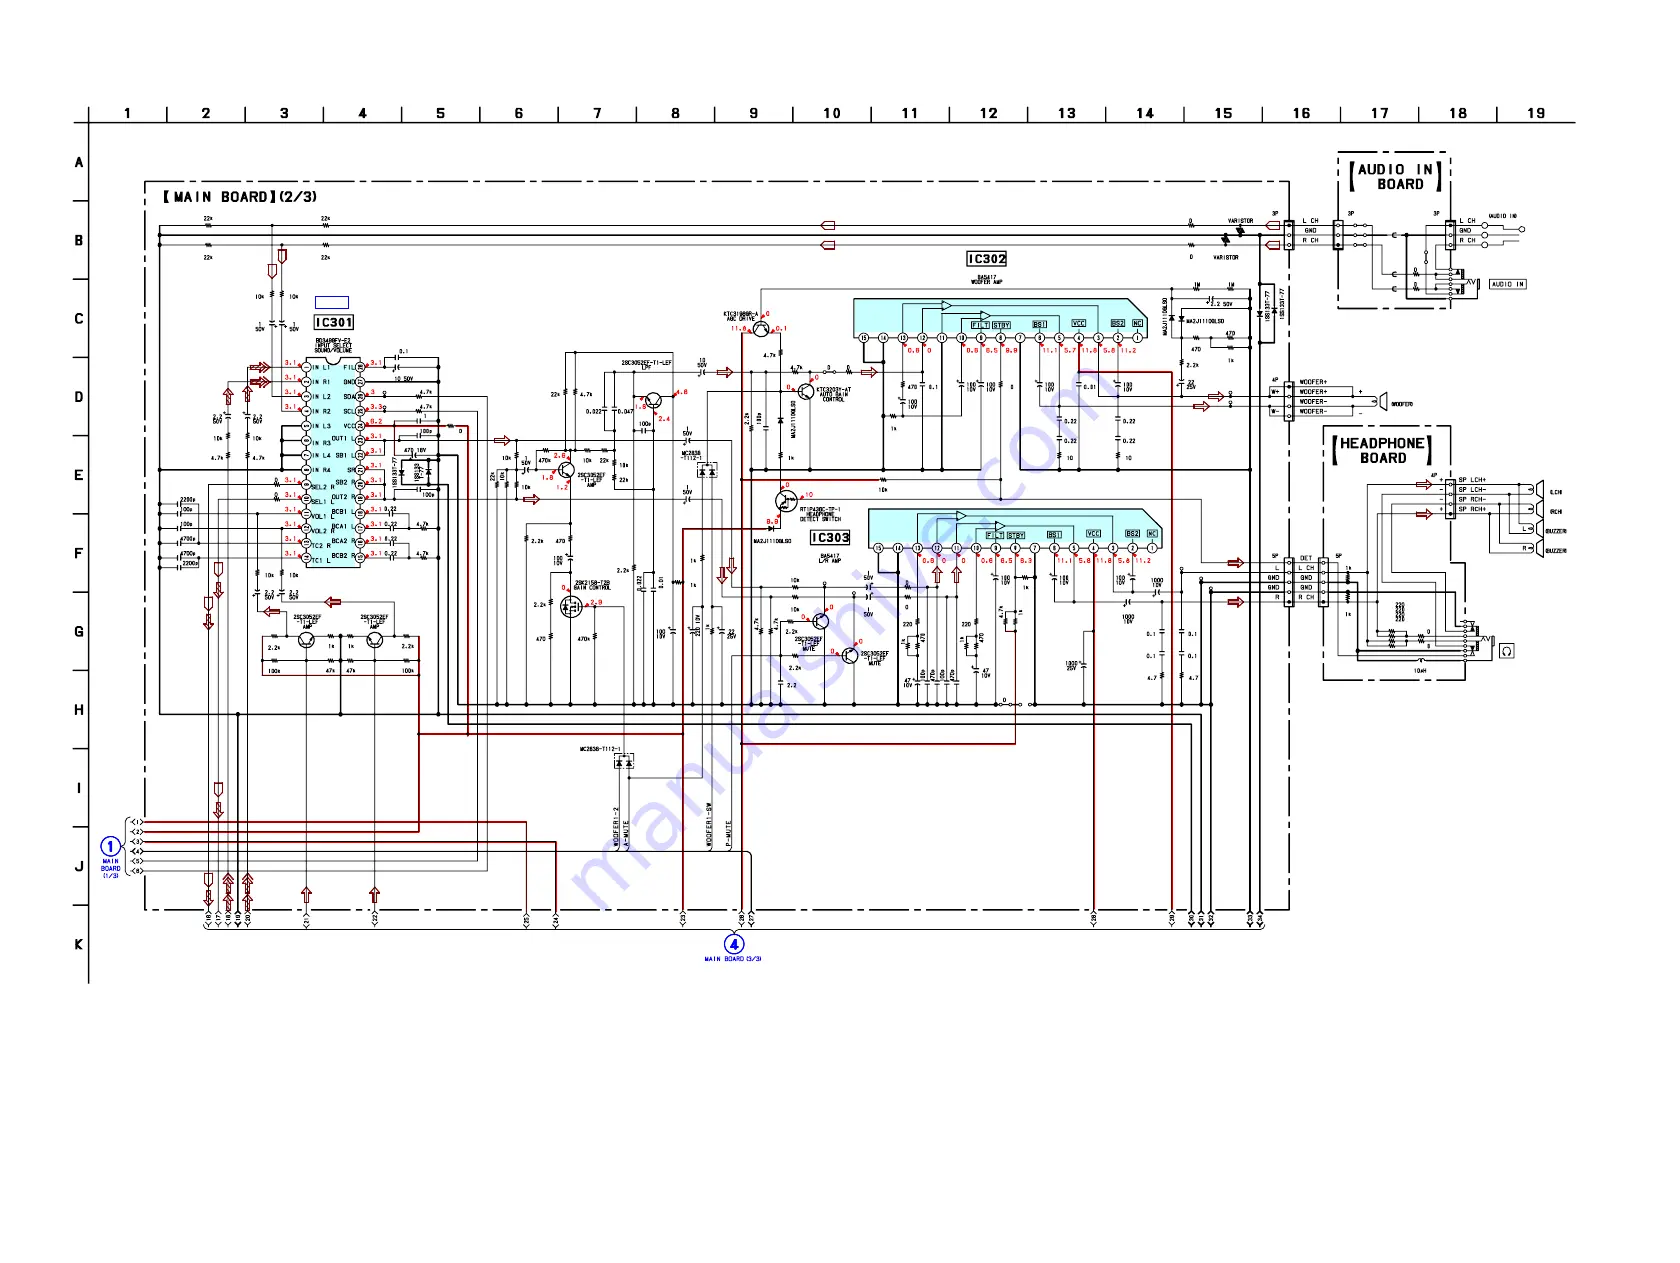The width and height of the screenshot is (1680, 1263).
Task: Click the VCC pin box on IC303
Action: point(1093,534)
